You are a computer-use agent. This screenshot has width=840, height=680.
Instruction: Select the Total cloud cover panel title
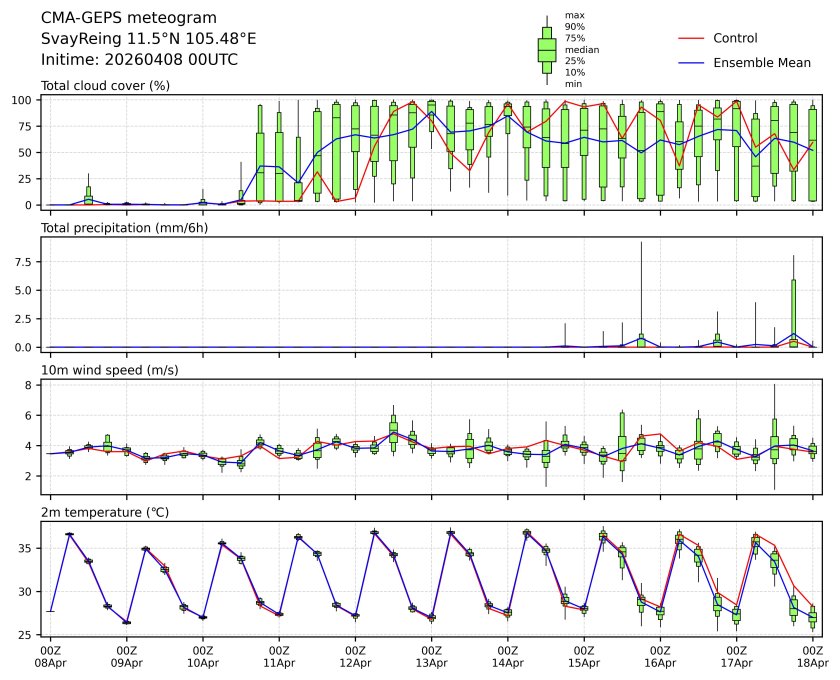(105, 85)
